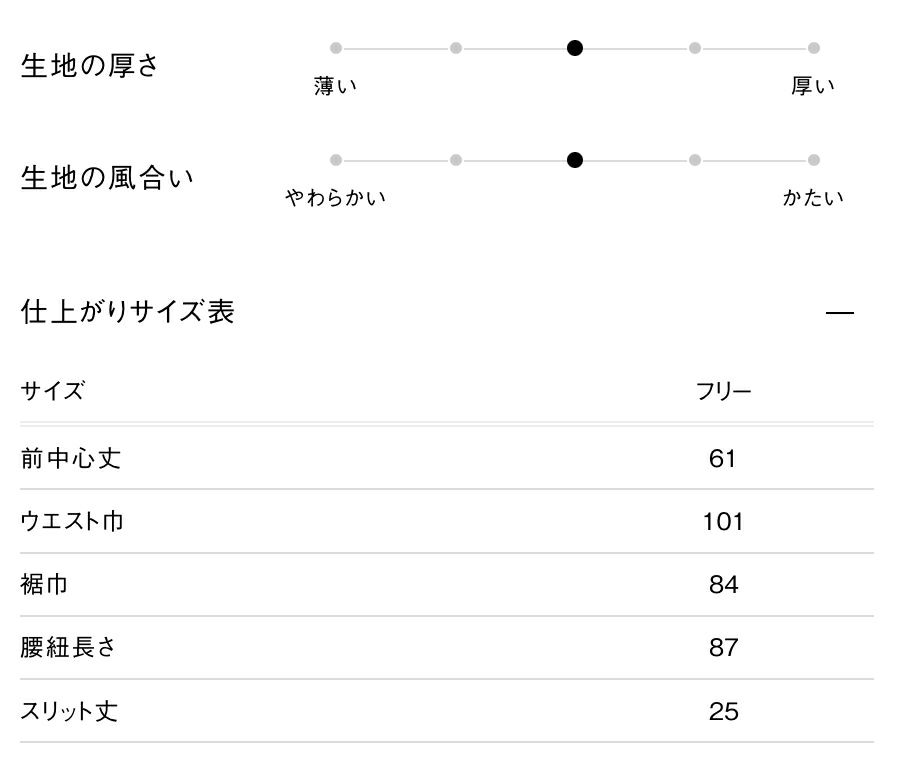The image size is (898, 766).
Task: Click the 腰紐長さ value 87
Action: pyautogui.click(x=723, y=648)
